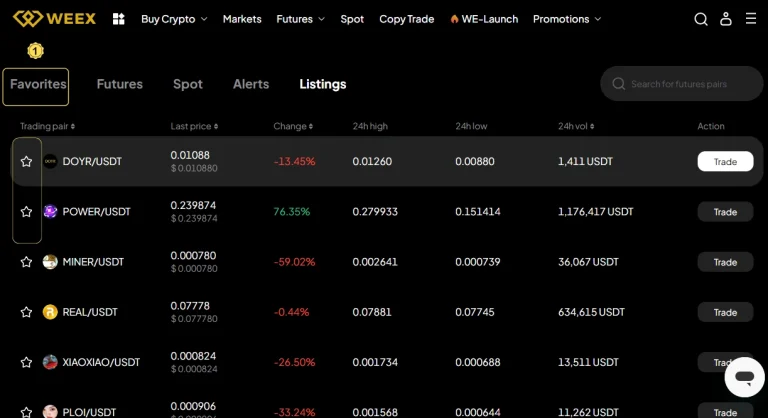Click the 1,176,417 USDT volume value
768x418 pixels.
click(x=596, y=212)
